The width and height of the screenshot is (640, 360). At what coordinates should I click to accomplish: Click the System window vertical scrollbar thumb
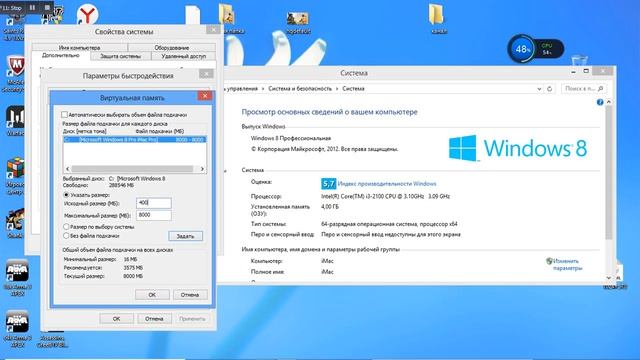tap(609, 173)
